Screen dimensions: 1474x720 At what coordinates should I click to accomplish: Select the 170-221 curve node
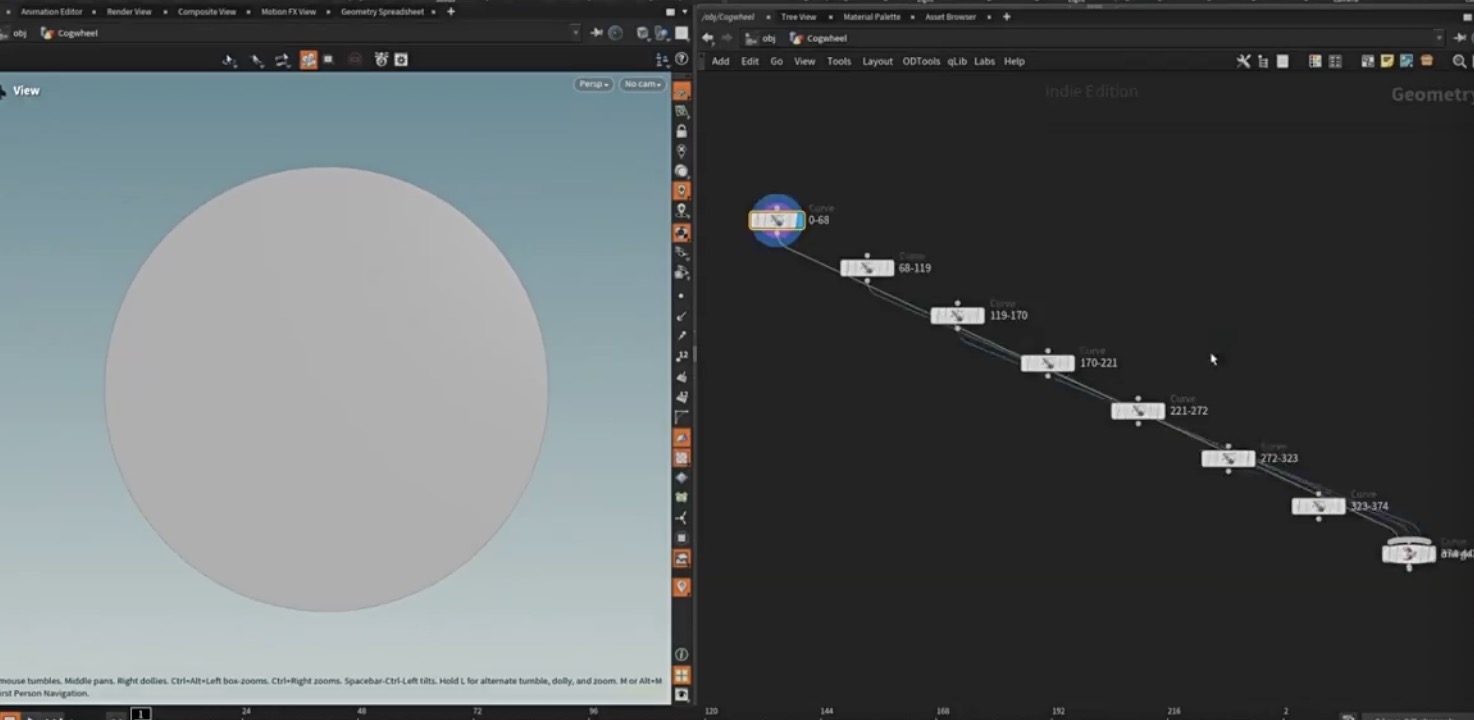1047,363
